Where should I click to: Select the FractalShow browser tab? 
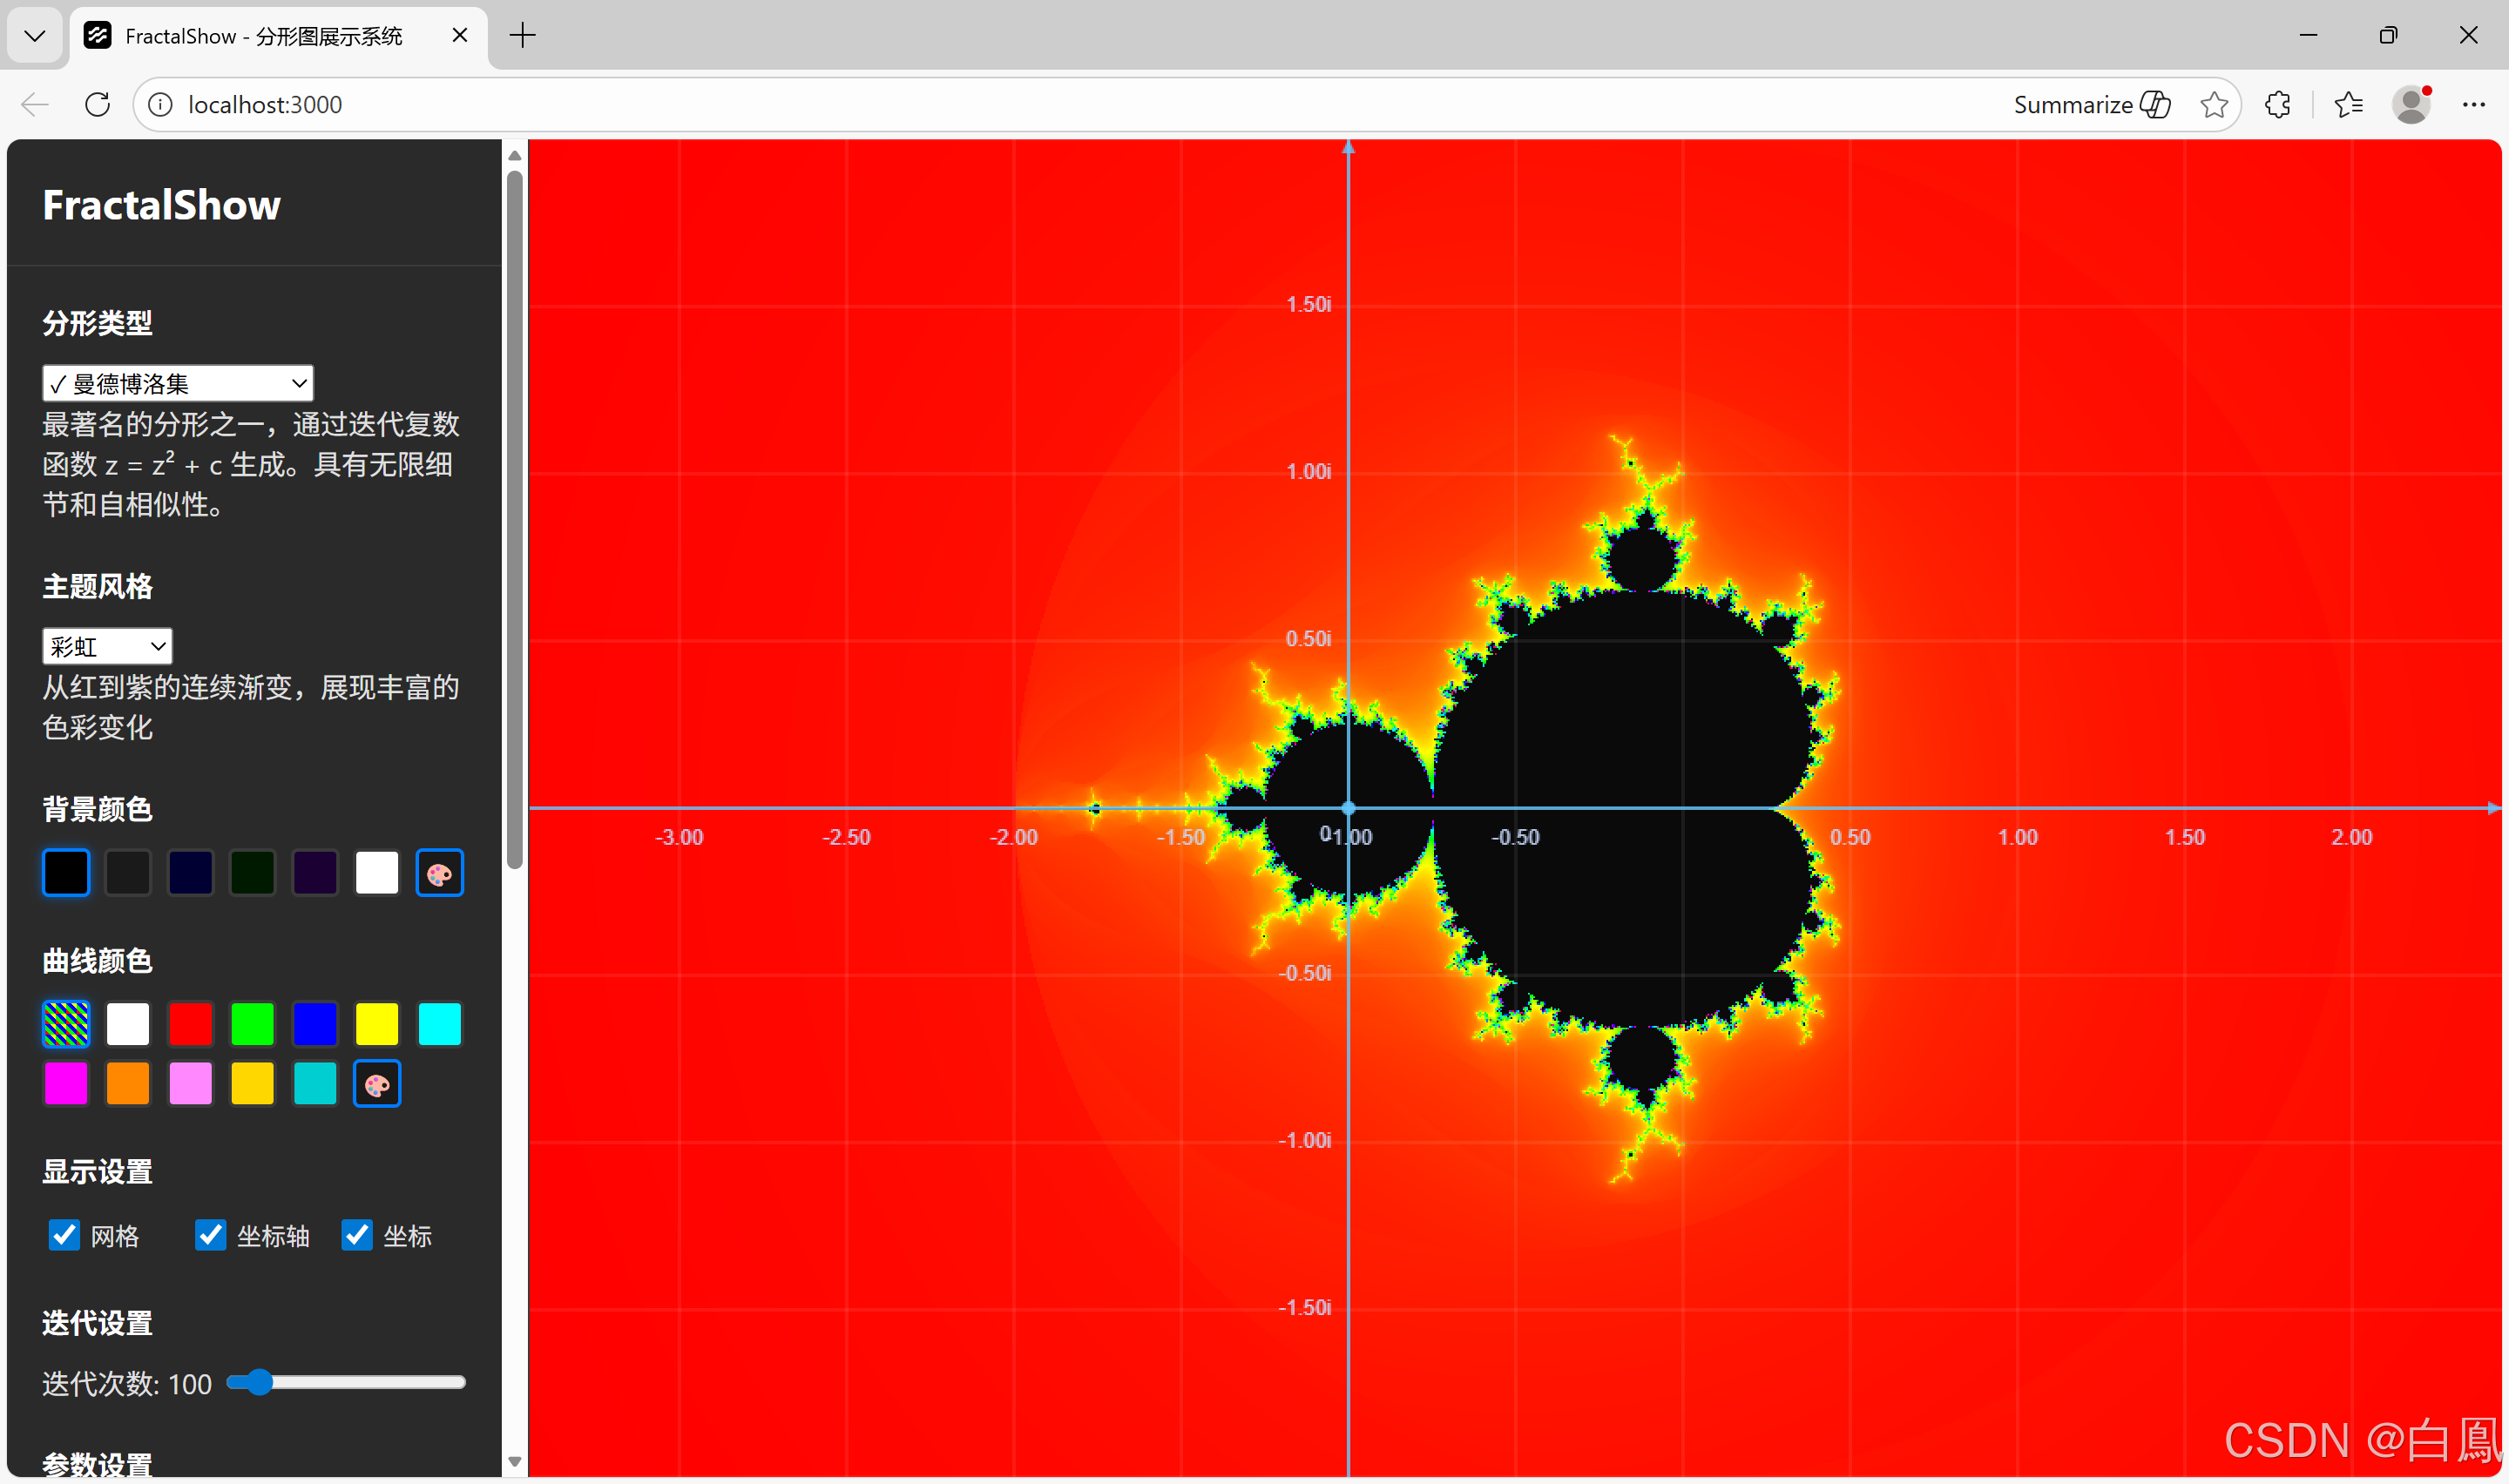coord(265,36)
